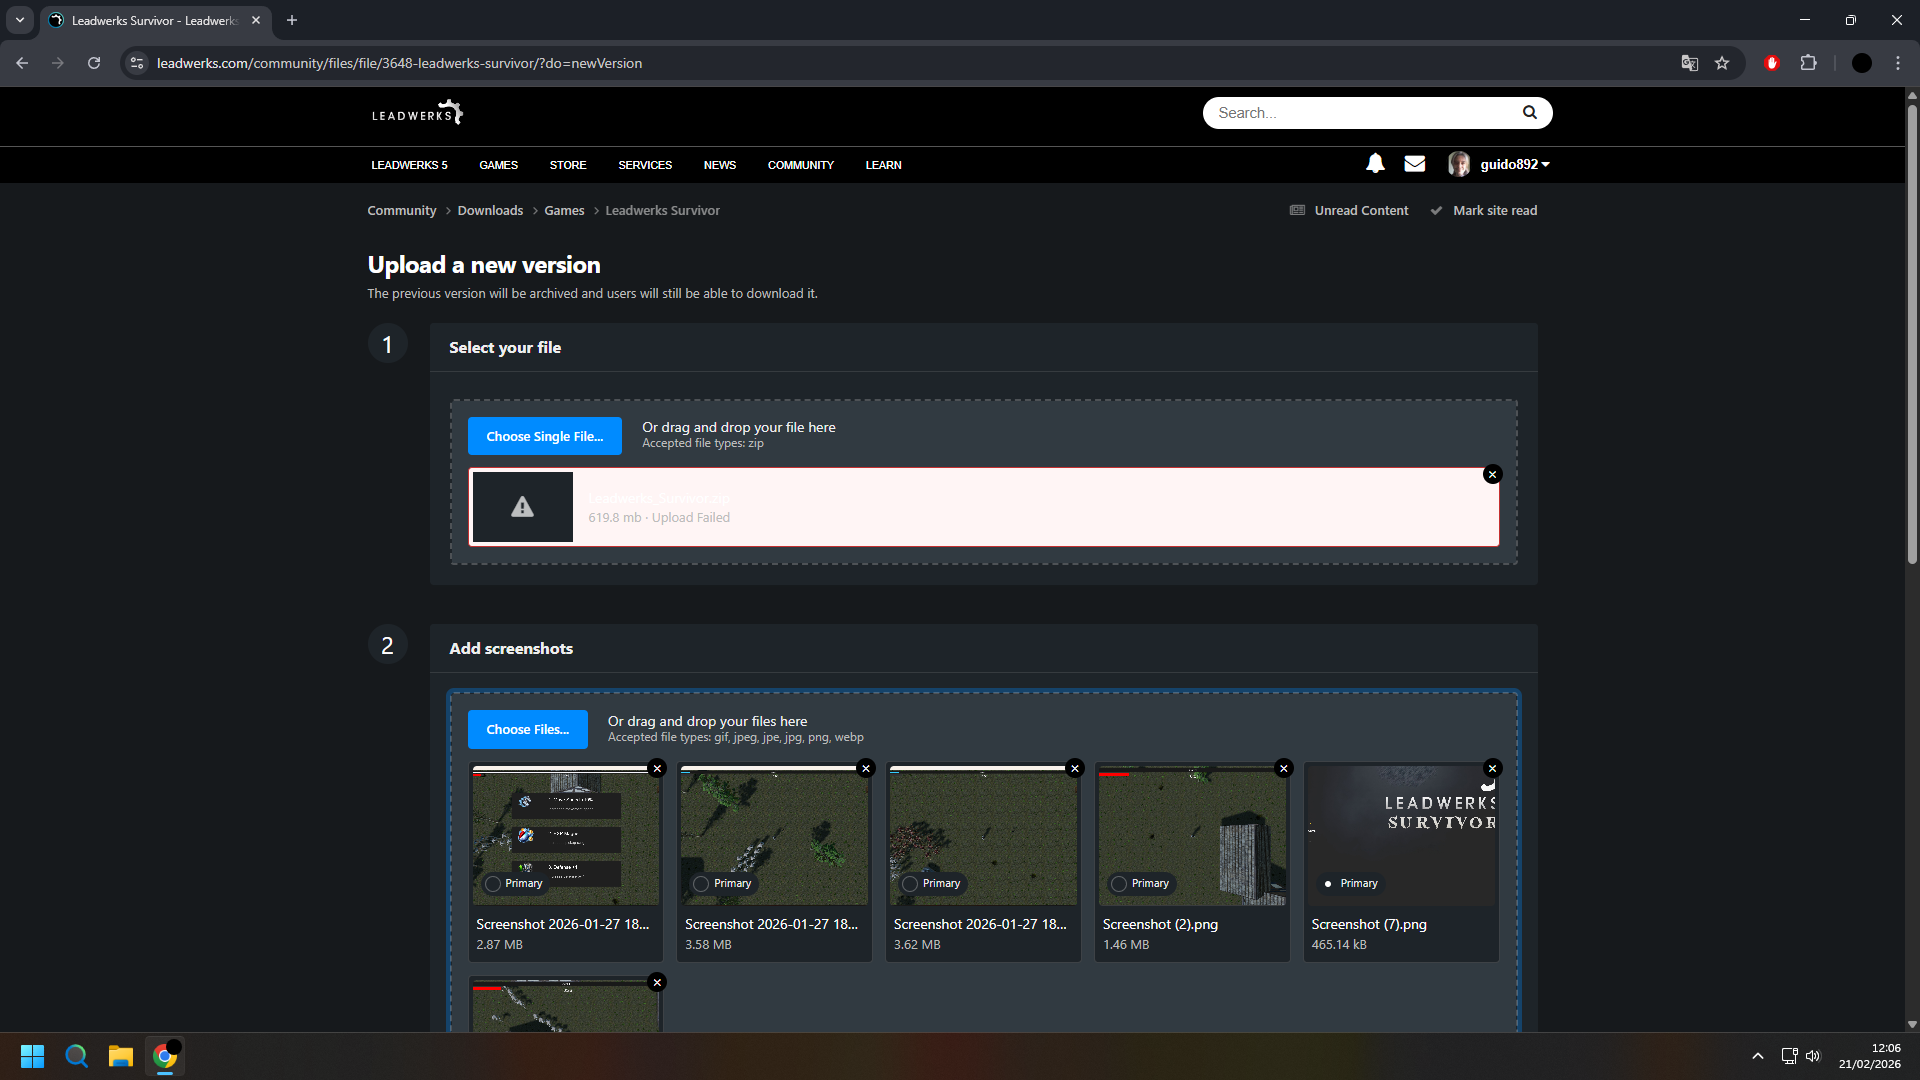Open the Chrome tab search dropdown
This screenshot has height=1080, width=1920.
tap(20, 20)
